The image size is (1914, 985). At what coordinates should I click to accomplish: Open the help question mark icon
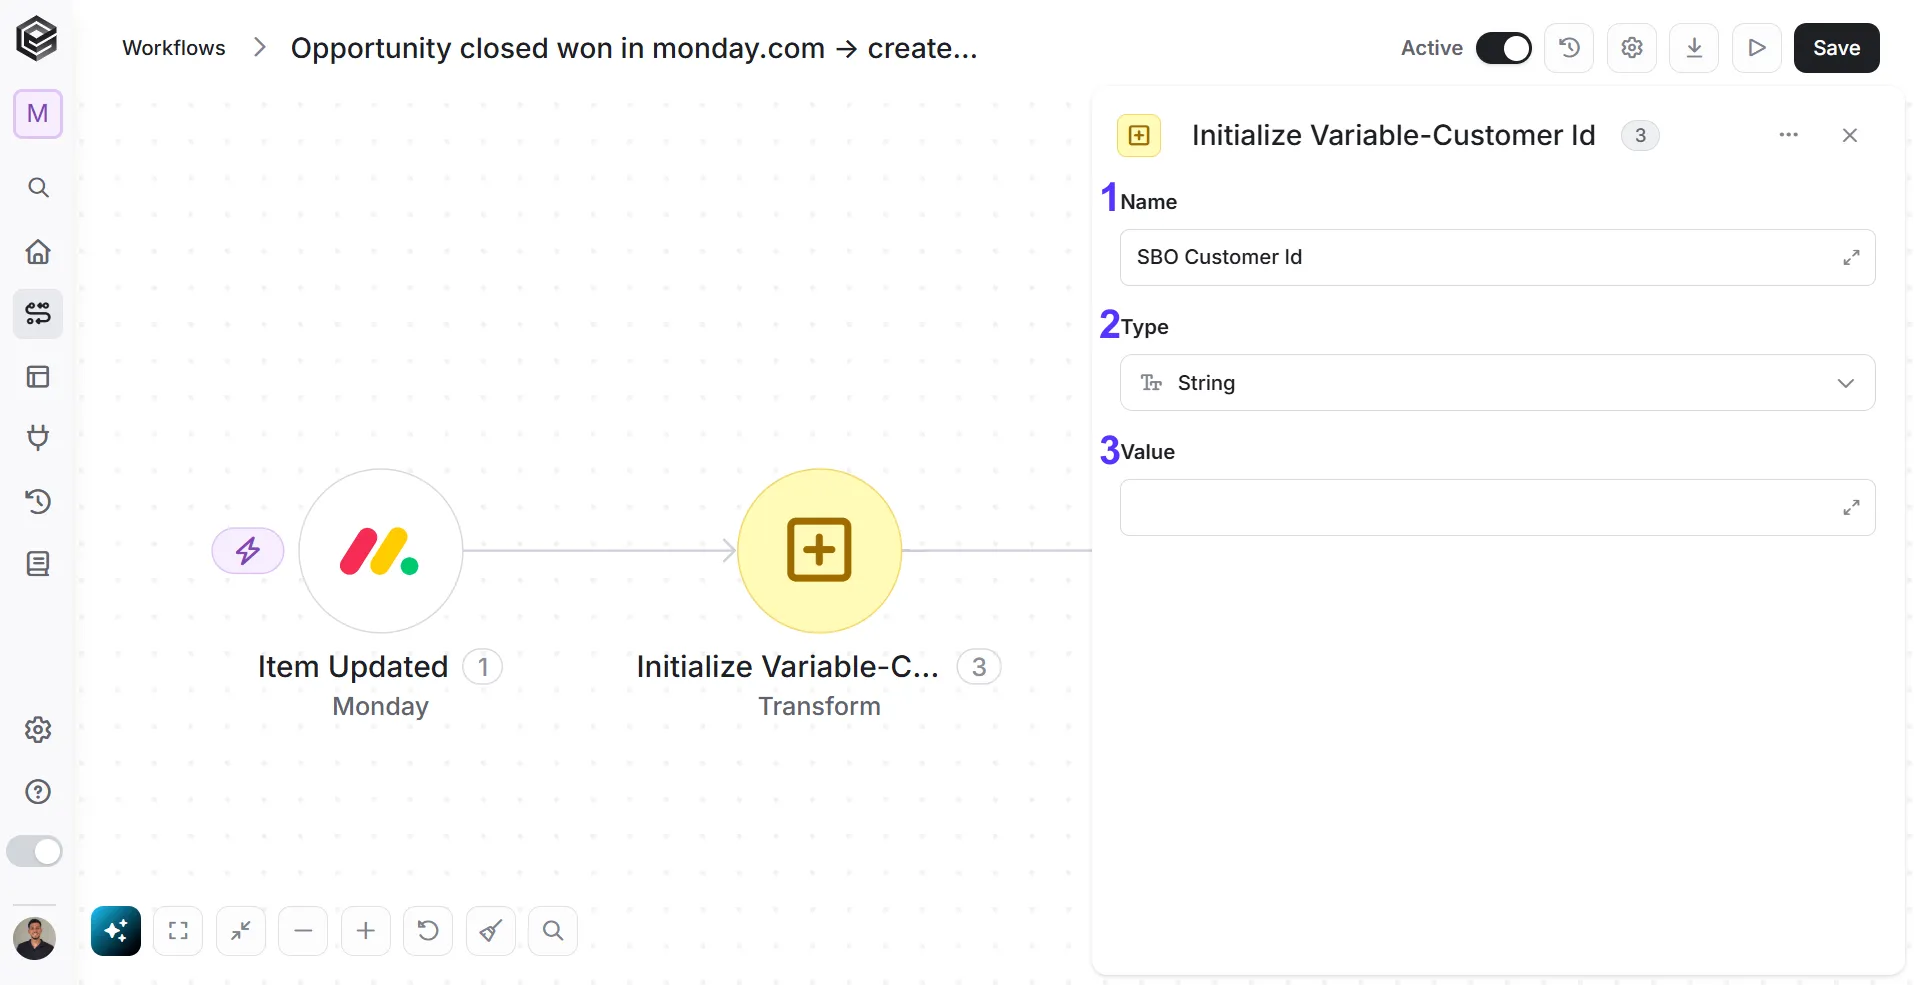click(38, 792)
